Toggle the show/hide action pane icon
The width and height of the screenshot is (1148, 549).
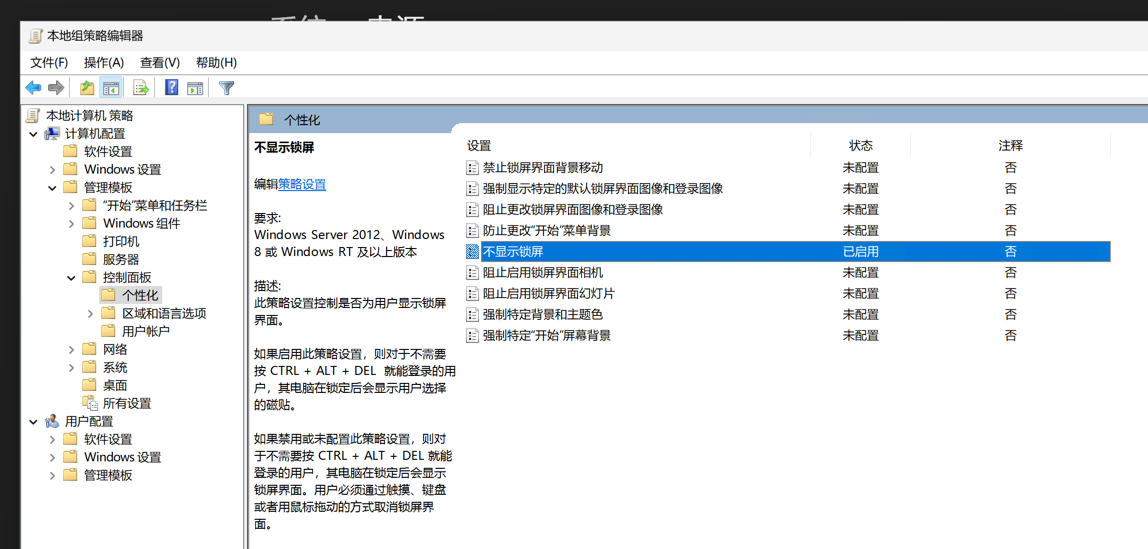(x=195, y=88)
